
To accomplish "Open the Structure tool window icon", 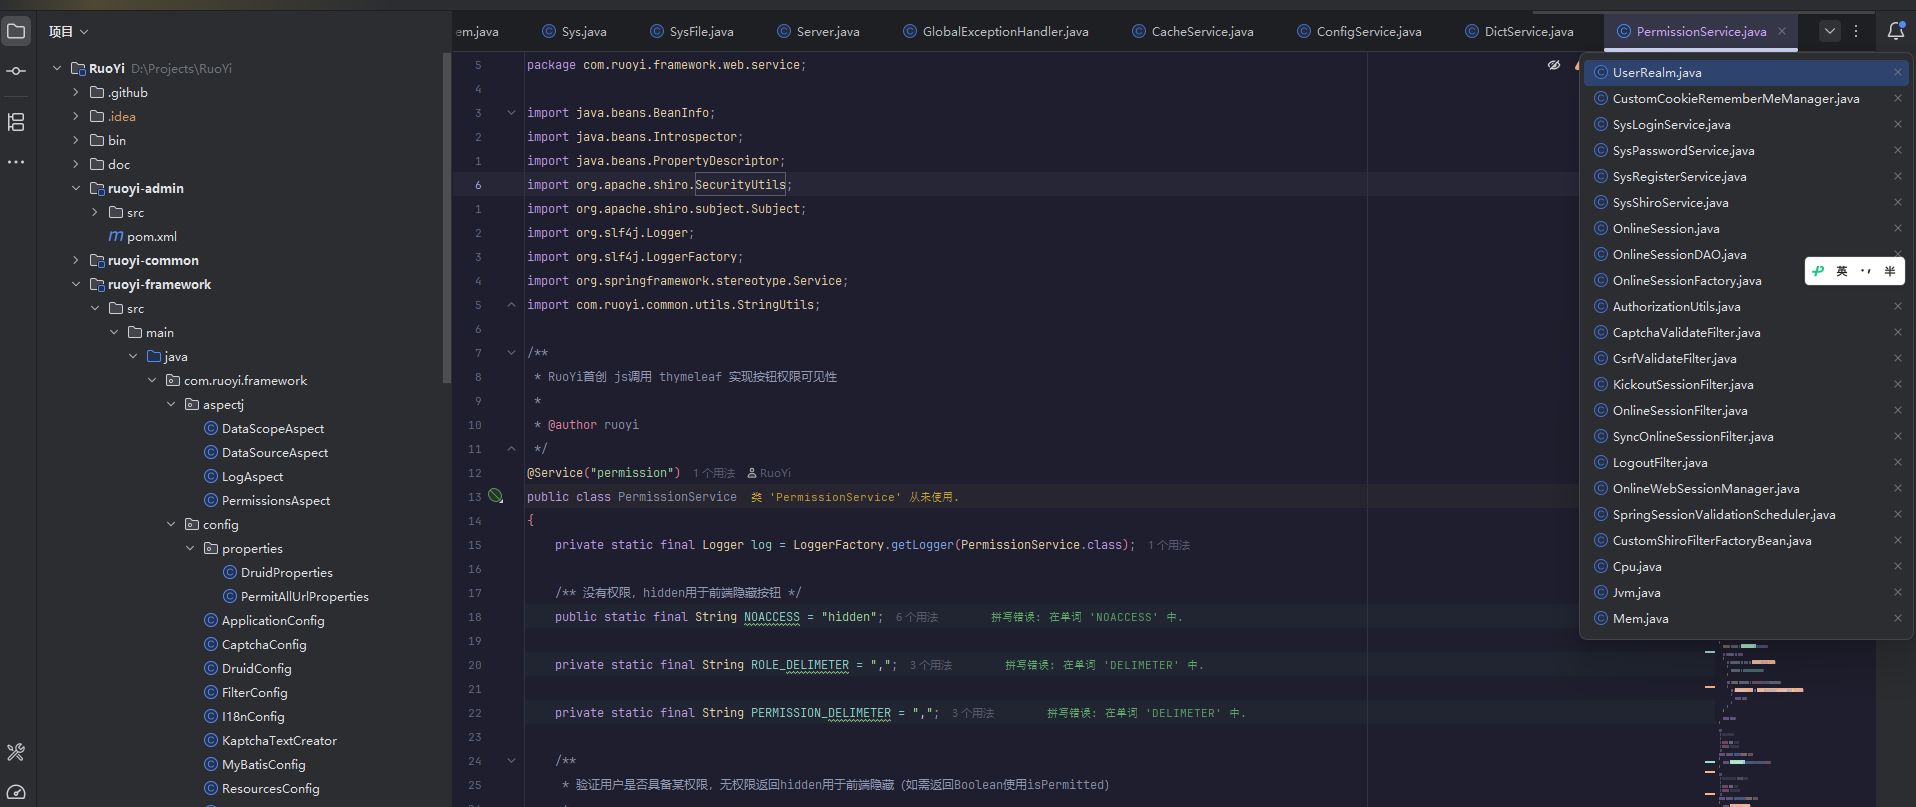I will point(16,122).
